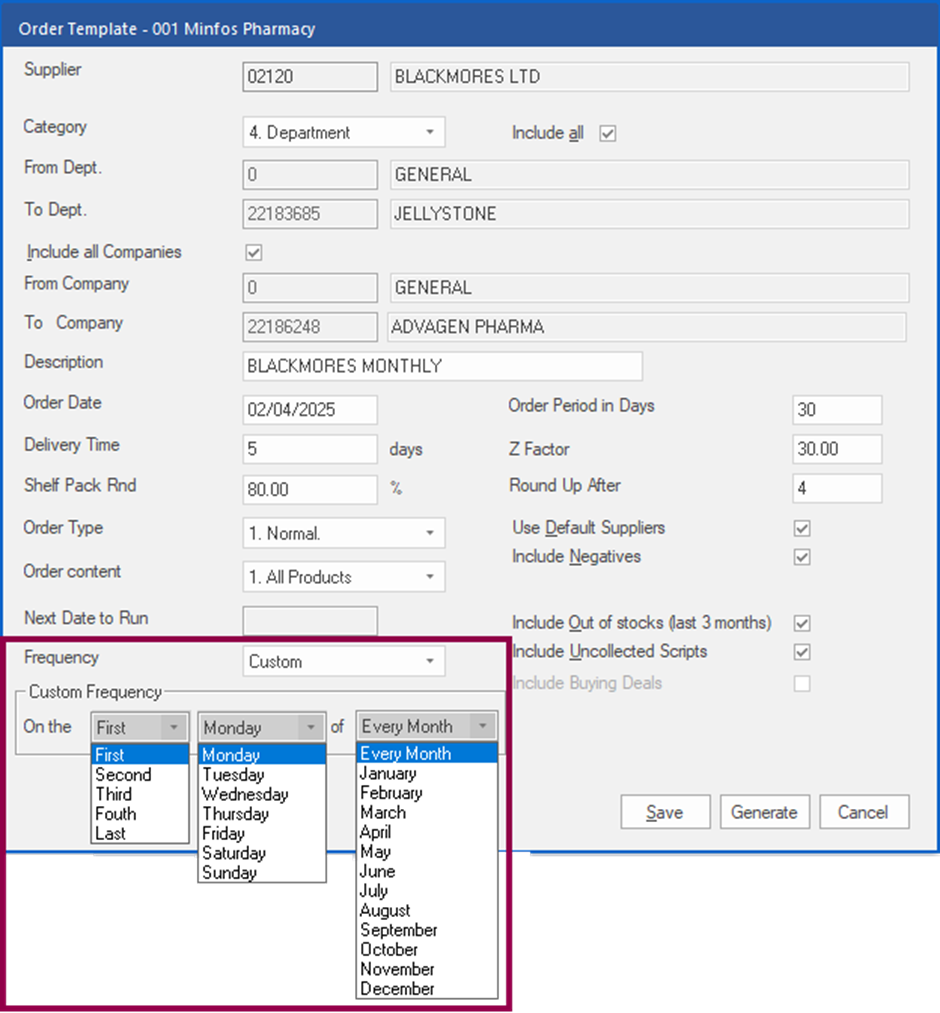Open the Frequency dropdown
Screen dimensions: 940x1013
(344, 662)
